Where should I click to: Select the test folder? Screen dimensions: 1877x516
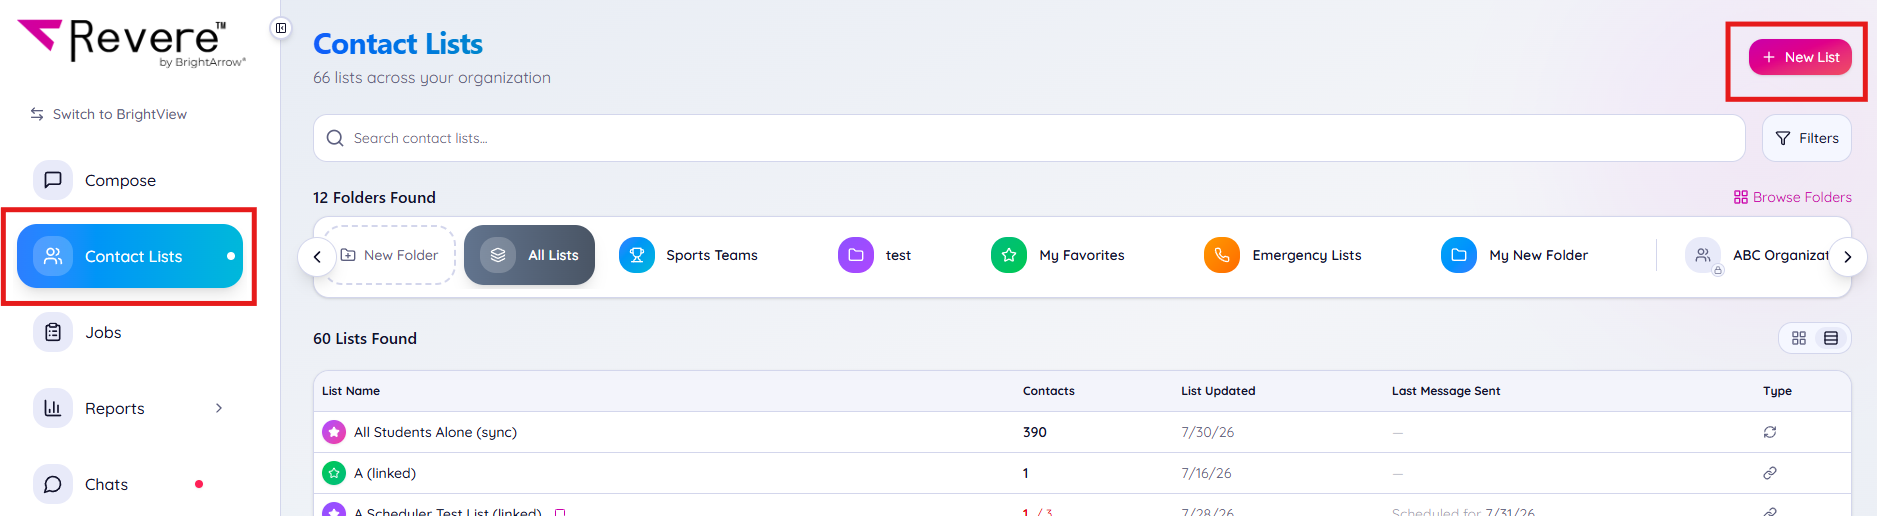(x=874, y=255)
